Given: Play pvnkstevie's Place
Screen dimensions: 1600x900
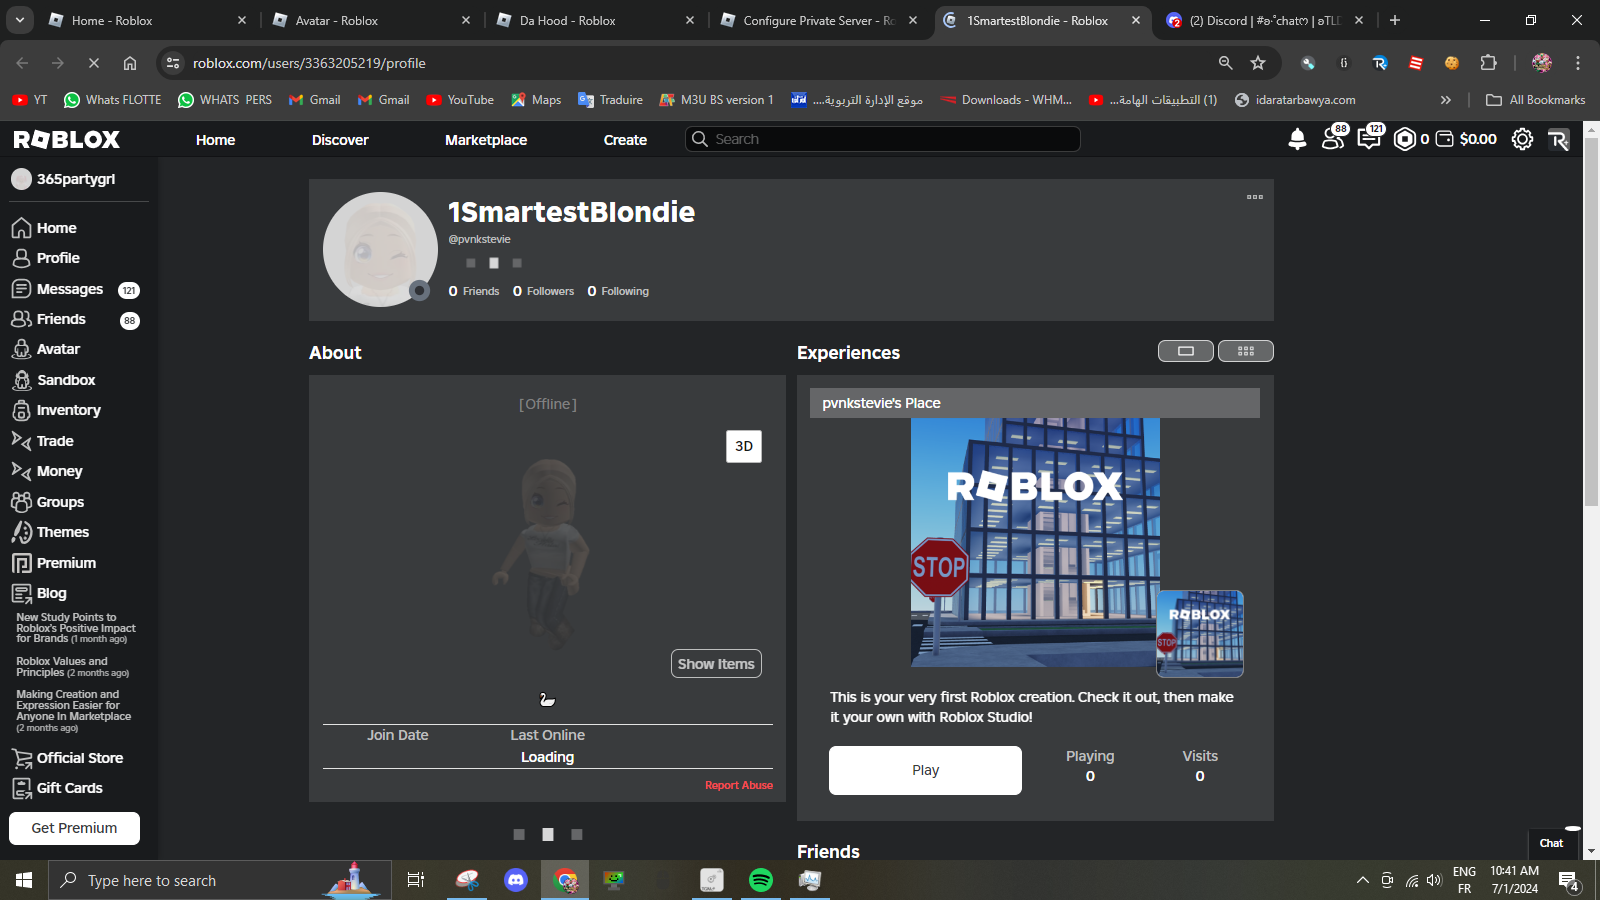Looking at the screenshot, I should pos(925,770).
